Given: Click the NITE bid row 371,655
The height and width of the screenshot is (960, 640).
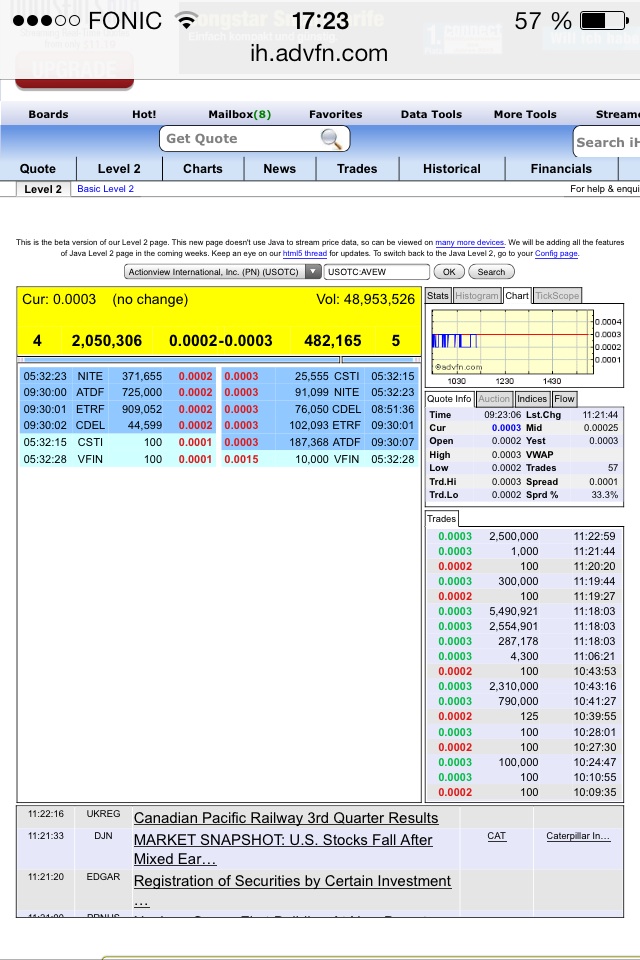Looking at the screenshot, I should (118, 376).
